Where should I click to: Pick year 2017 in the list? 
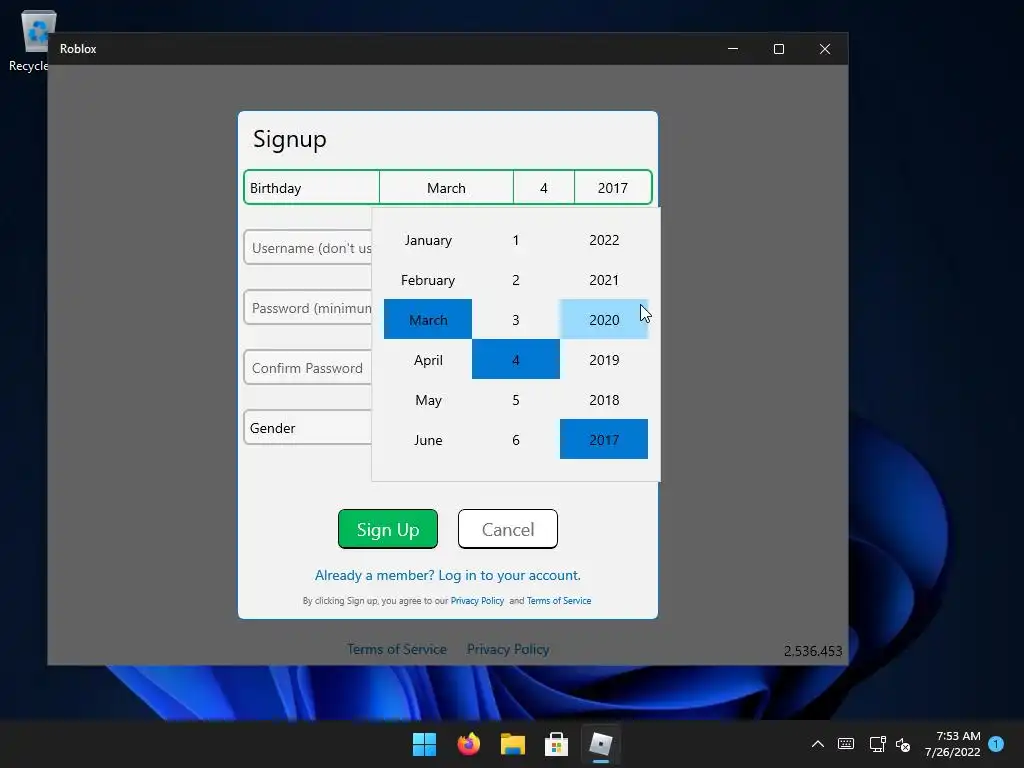tap(604, 440)
